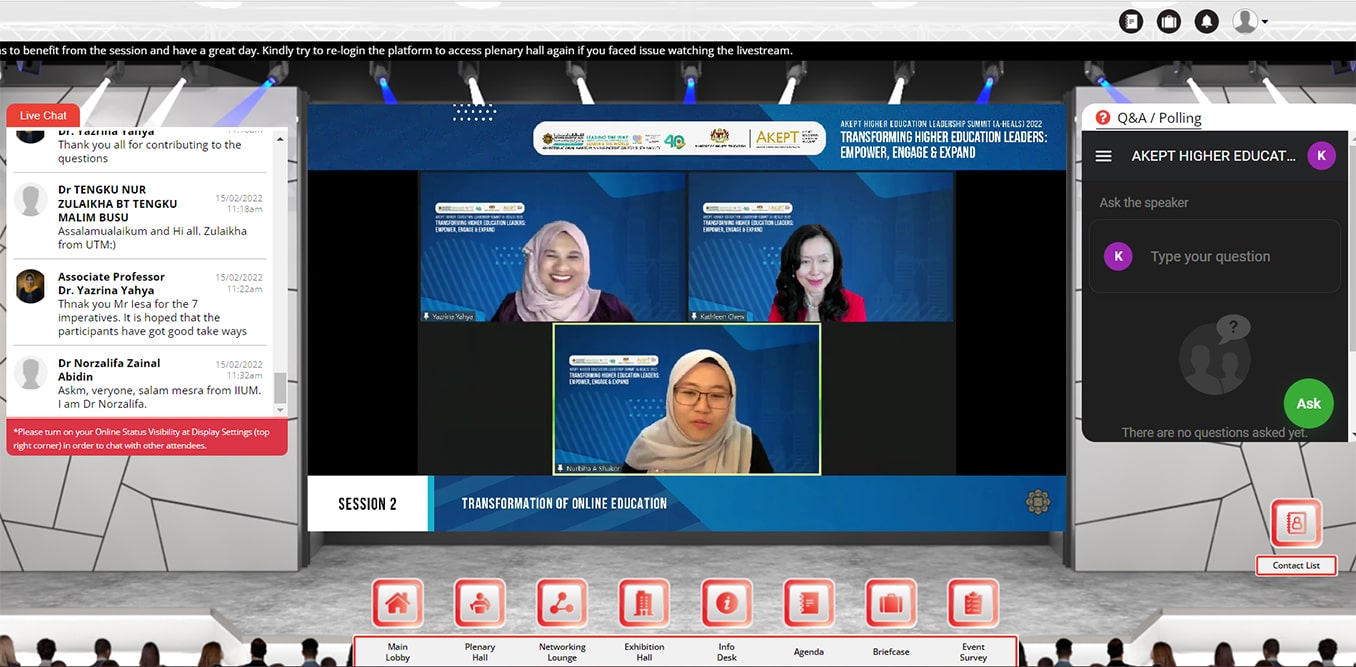
Task: Click the "AKEPT HIGHER EDUCAT..." Q&A title
Action: coord(1213,156)
